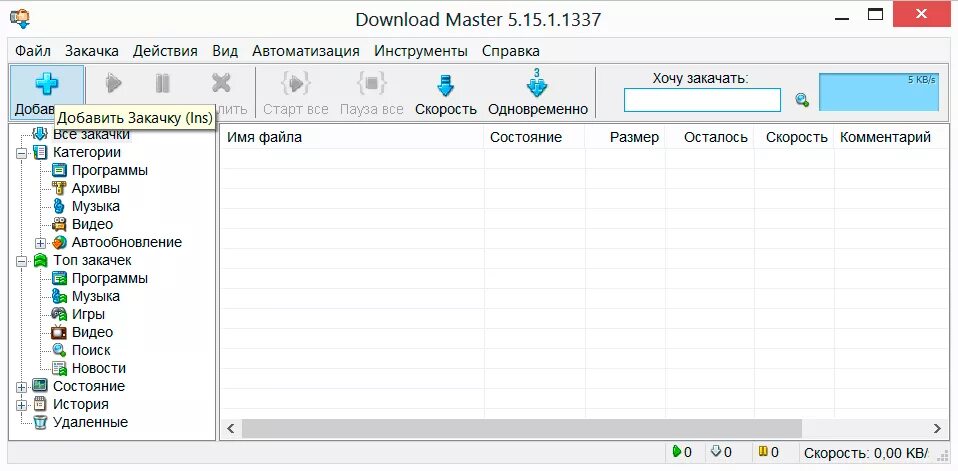Sort by the Размер column header
This screenshot has height=471, width=958.
tap(626, 137)
